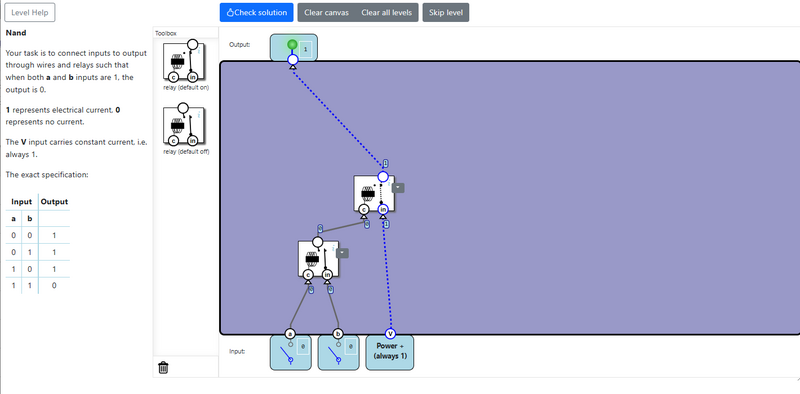Open the Level Help button

(30, 13)
